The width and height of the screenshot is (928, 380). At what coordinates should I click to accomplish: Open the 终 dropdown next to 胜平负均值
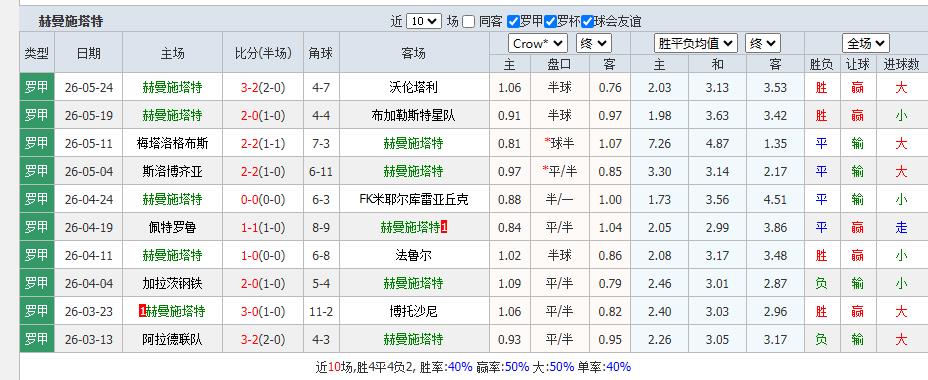(x=763, y=43)
